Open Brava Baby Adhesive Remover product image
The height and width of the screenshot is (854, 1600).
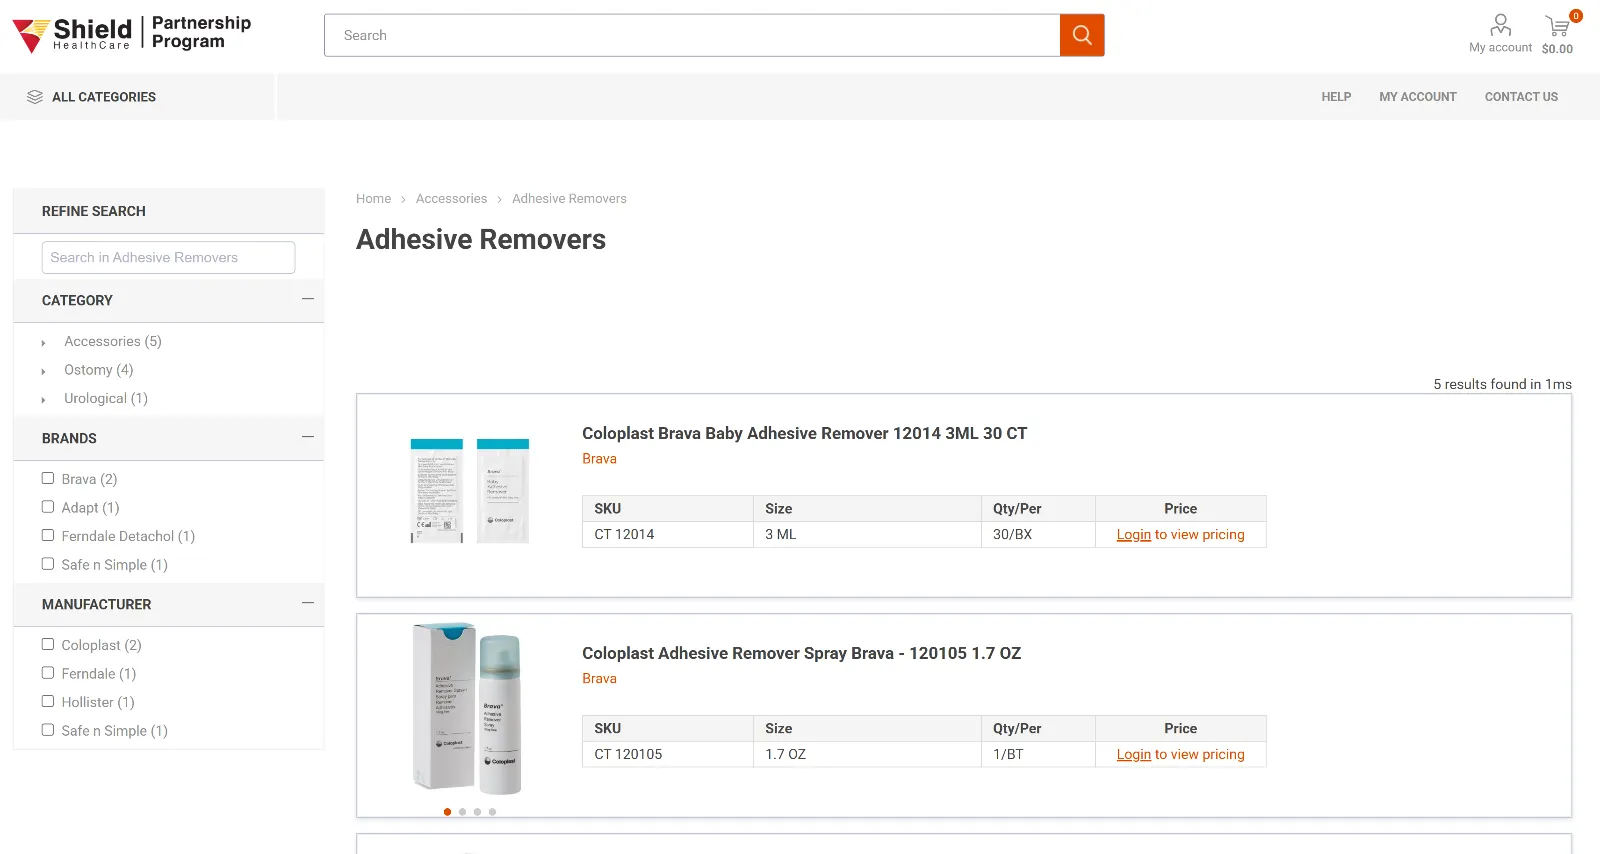(469, 490)
